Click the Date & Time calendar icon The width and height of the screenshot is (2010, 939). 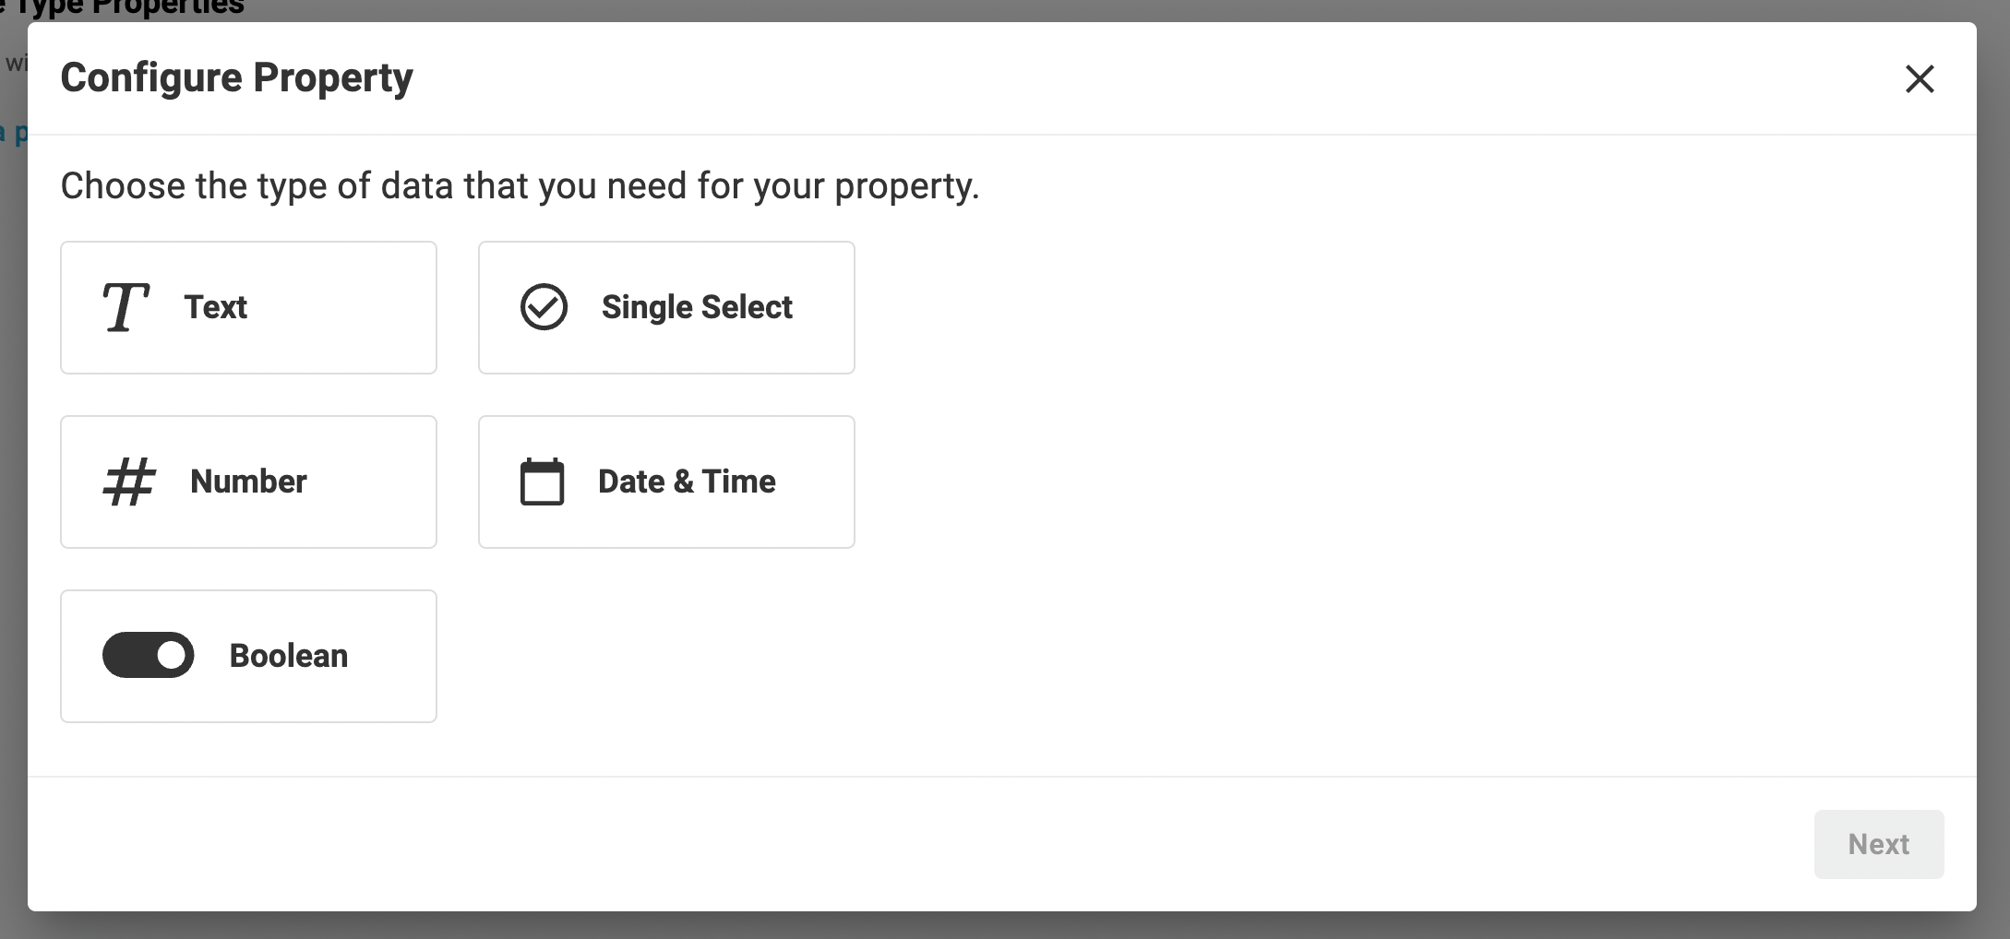click(x=541, y=481)
